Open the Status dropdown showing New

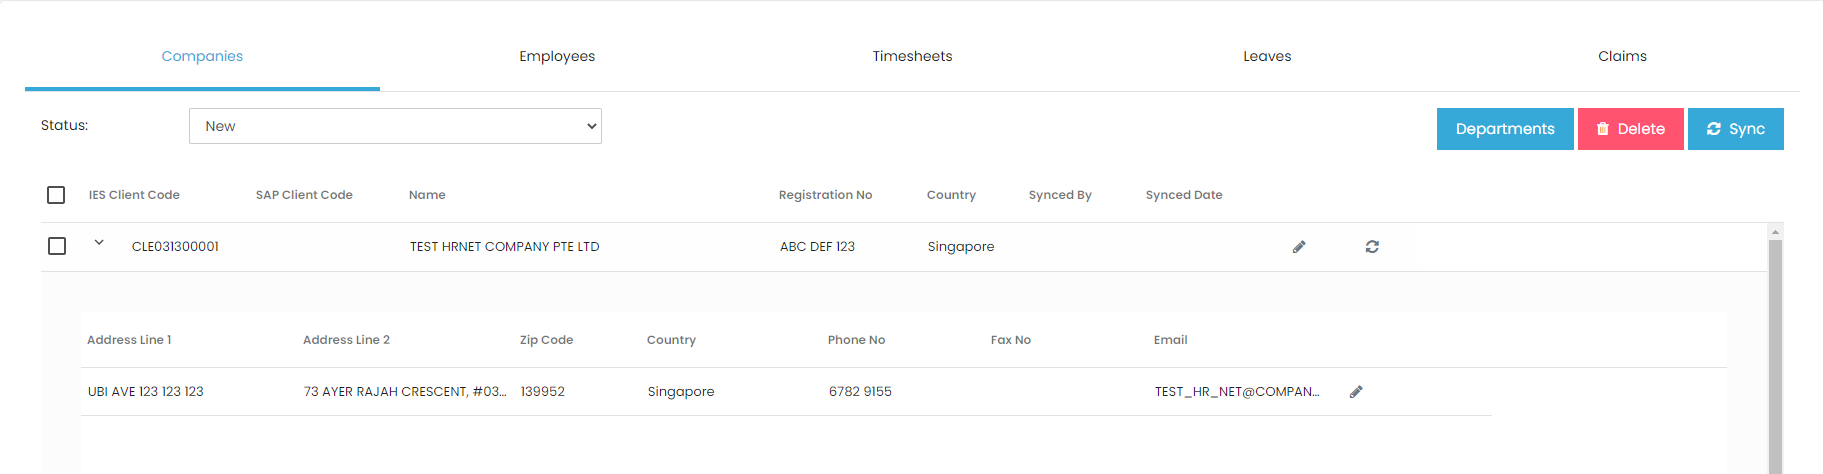coord(395,126)
